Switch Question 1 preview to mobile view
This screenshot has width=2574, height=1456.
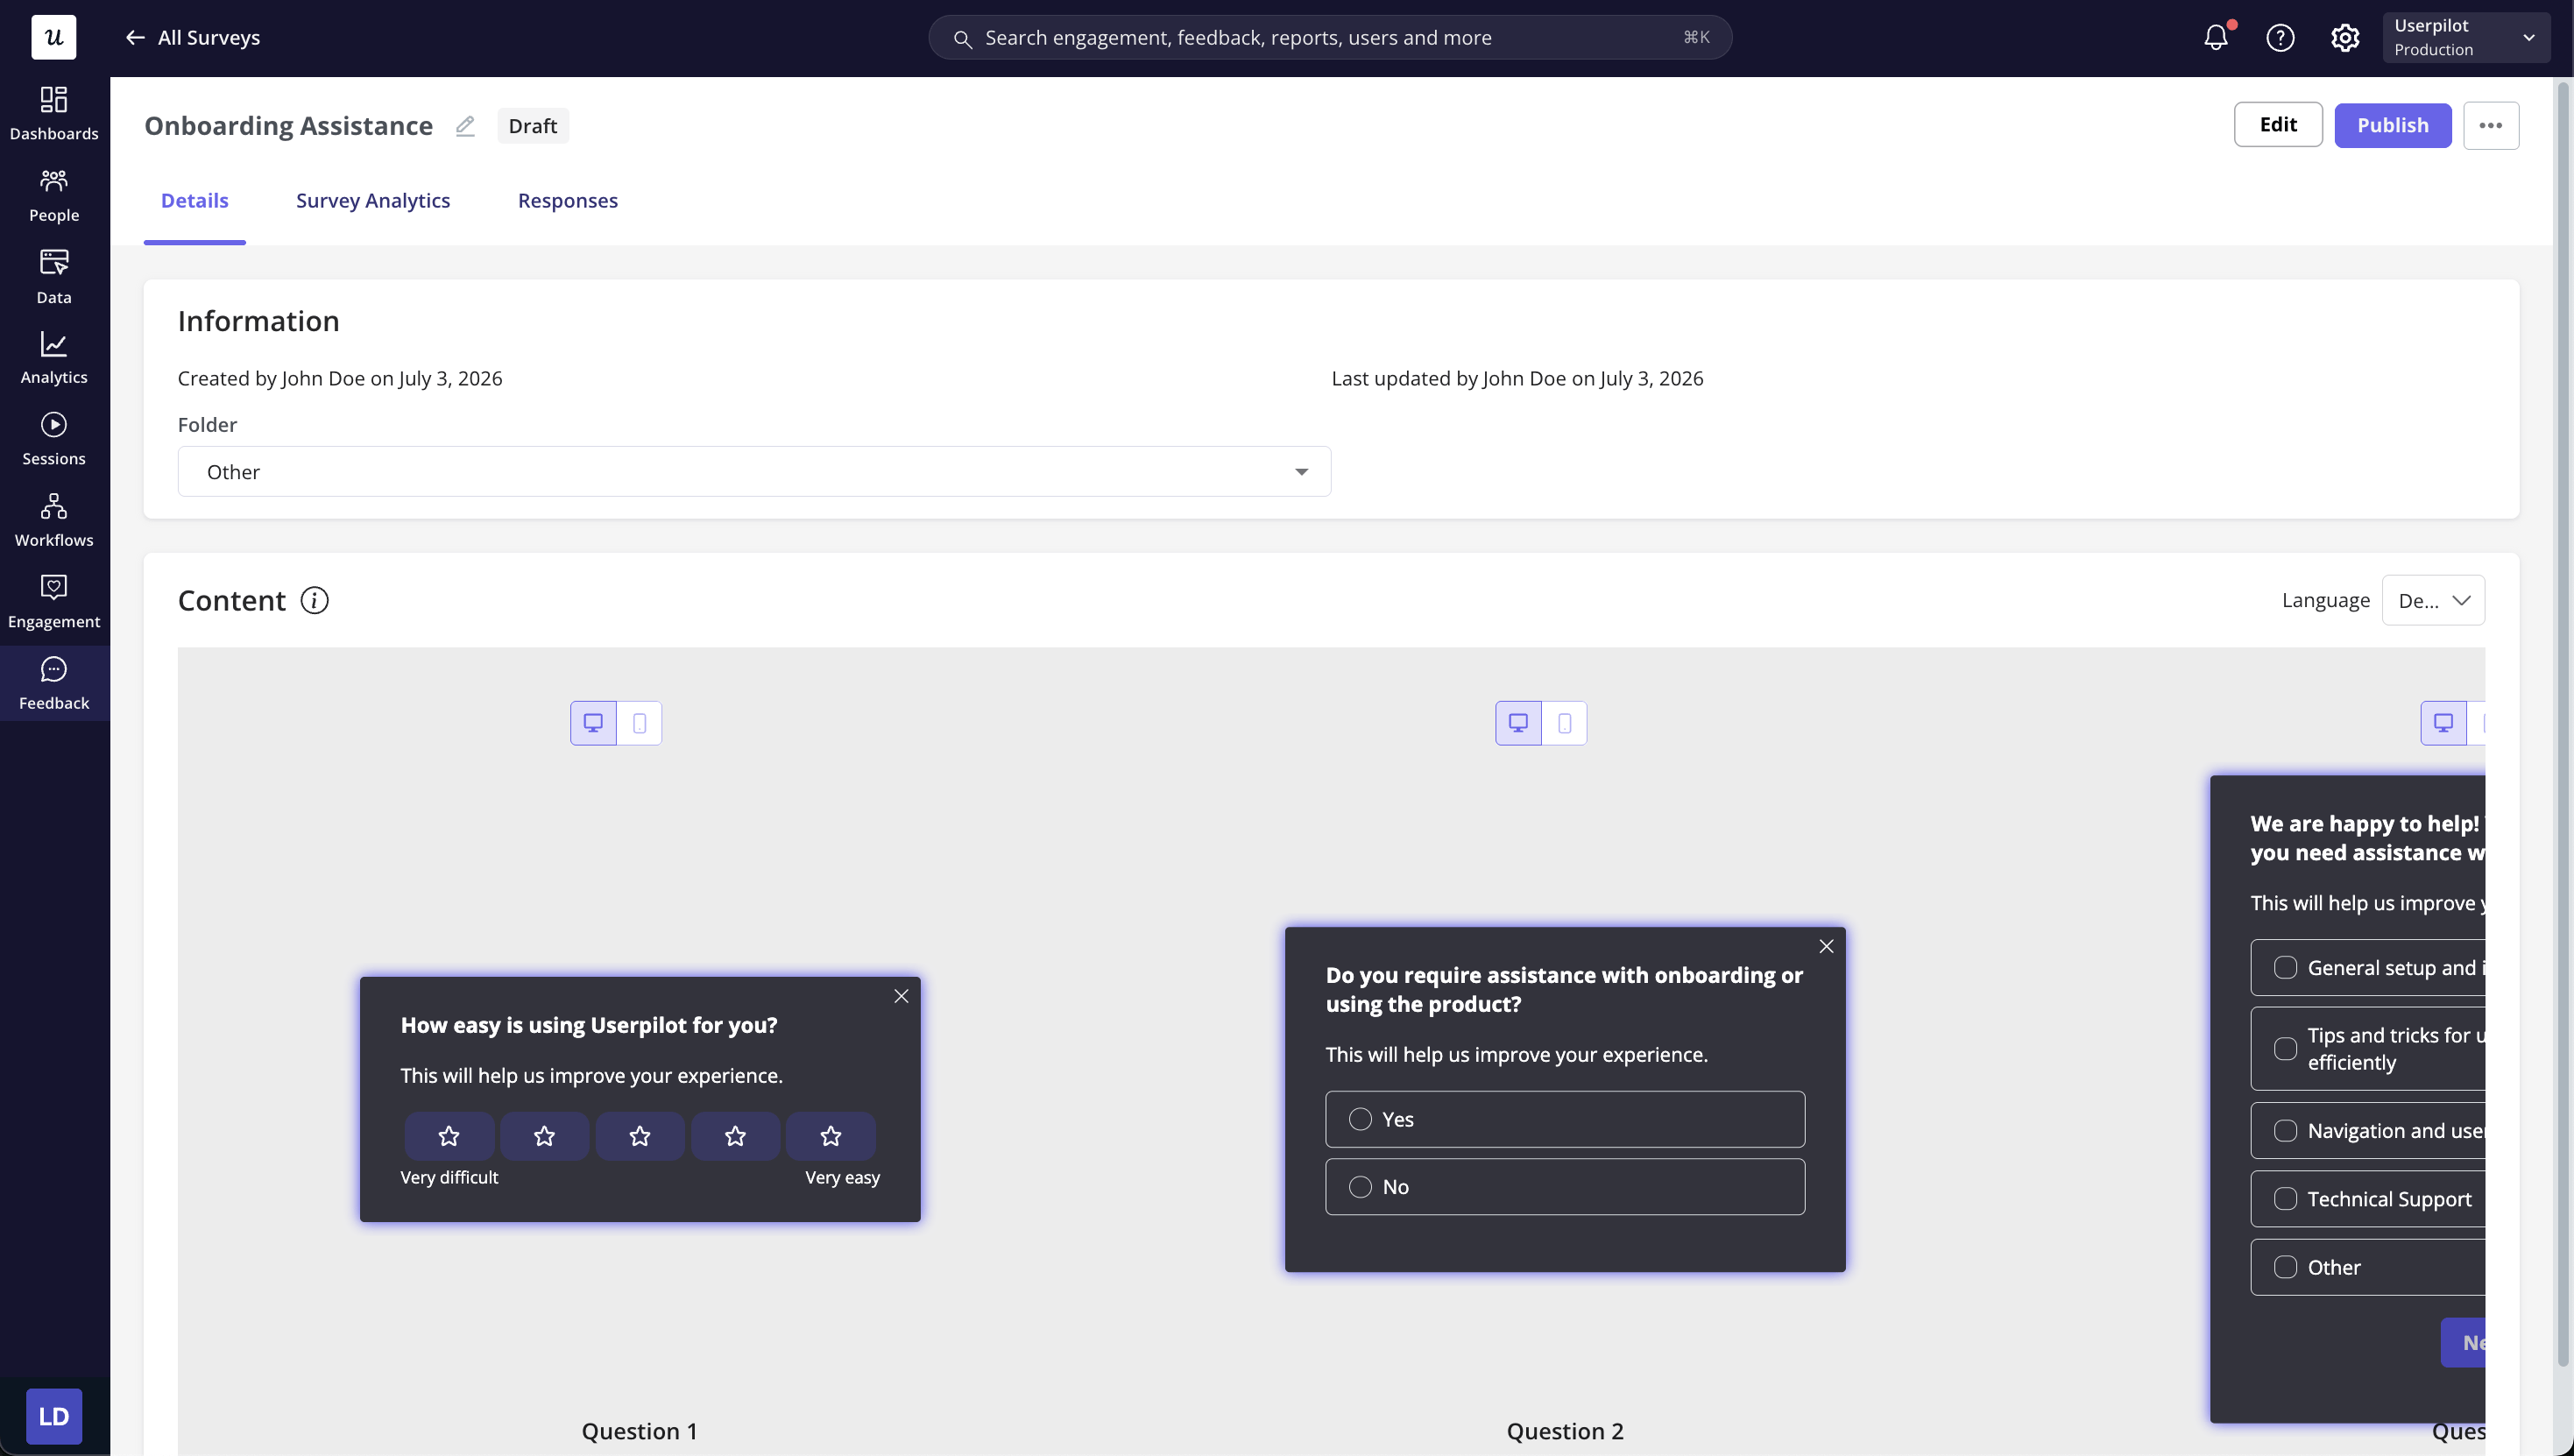pos(640,723)
